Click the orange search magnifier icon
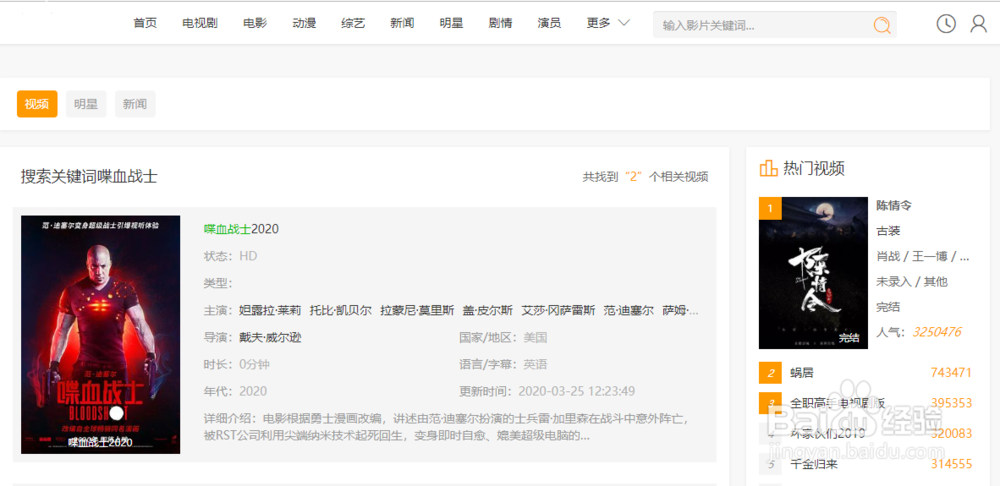The width and height of the screenshot is (1000, 486). coord(881,25)
